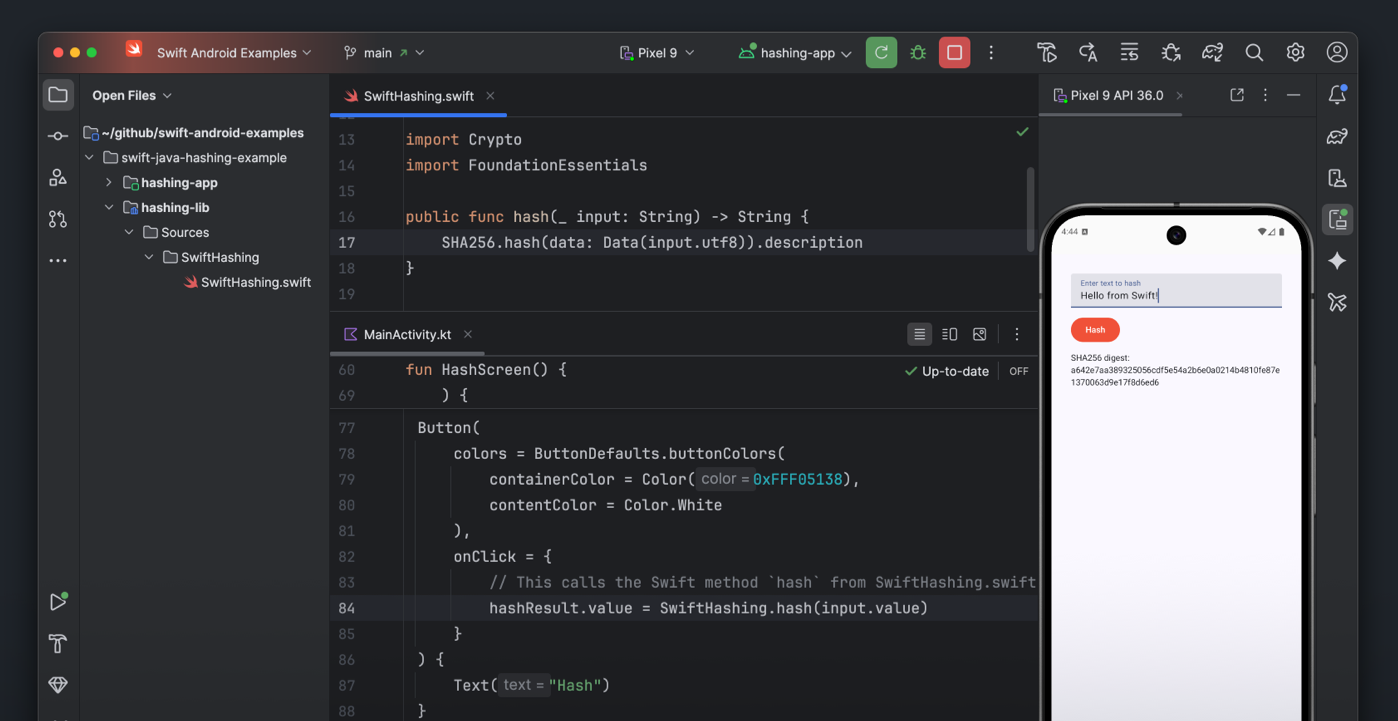The image size is (1398, 721).
Task: Open Gemini with the sparkle icon
Action: point(1337,261)
